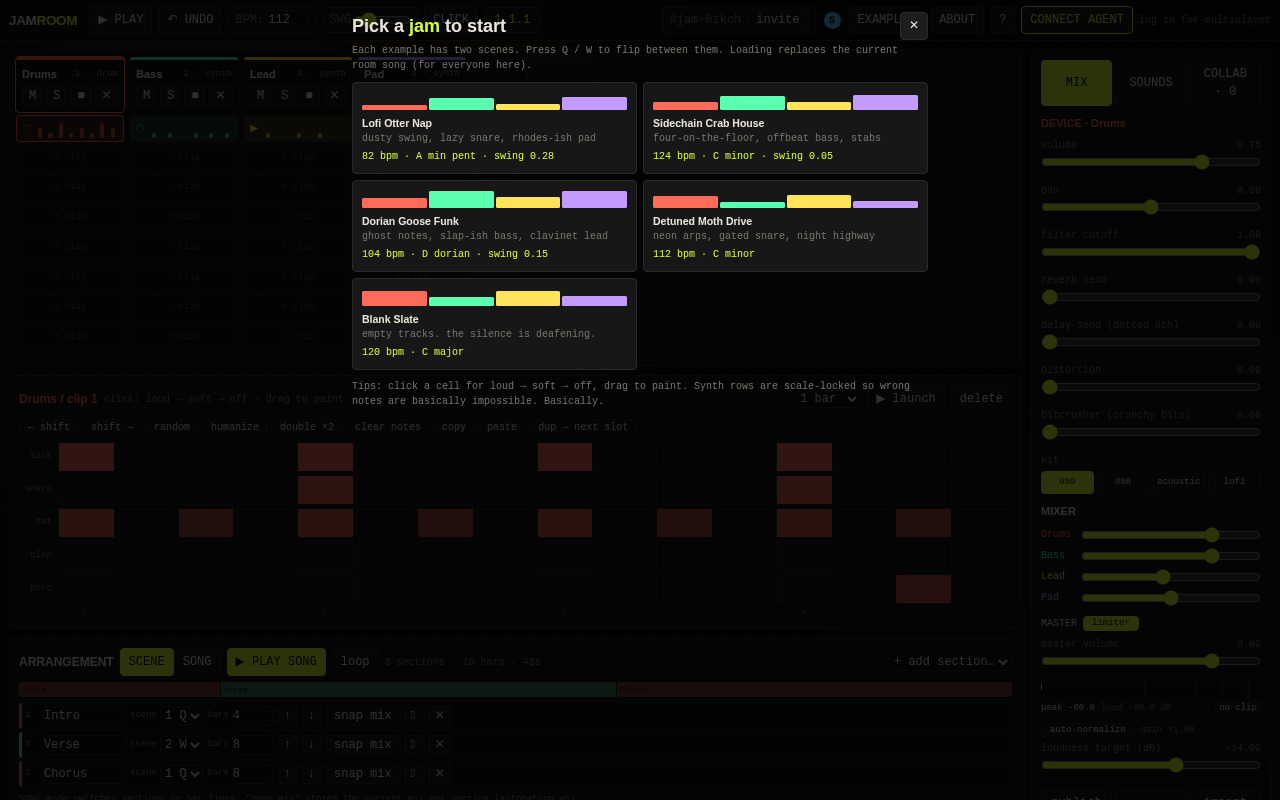1280x800 pixels.
Task: Remove the Bass track with X
Action: (x=220, y=95)
